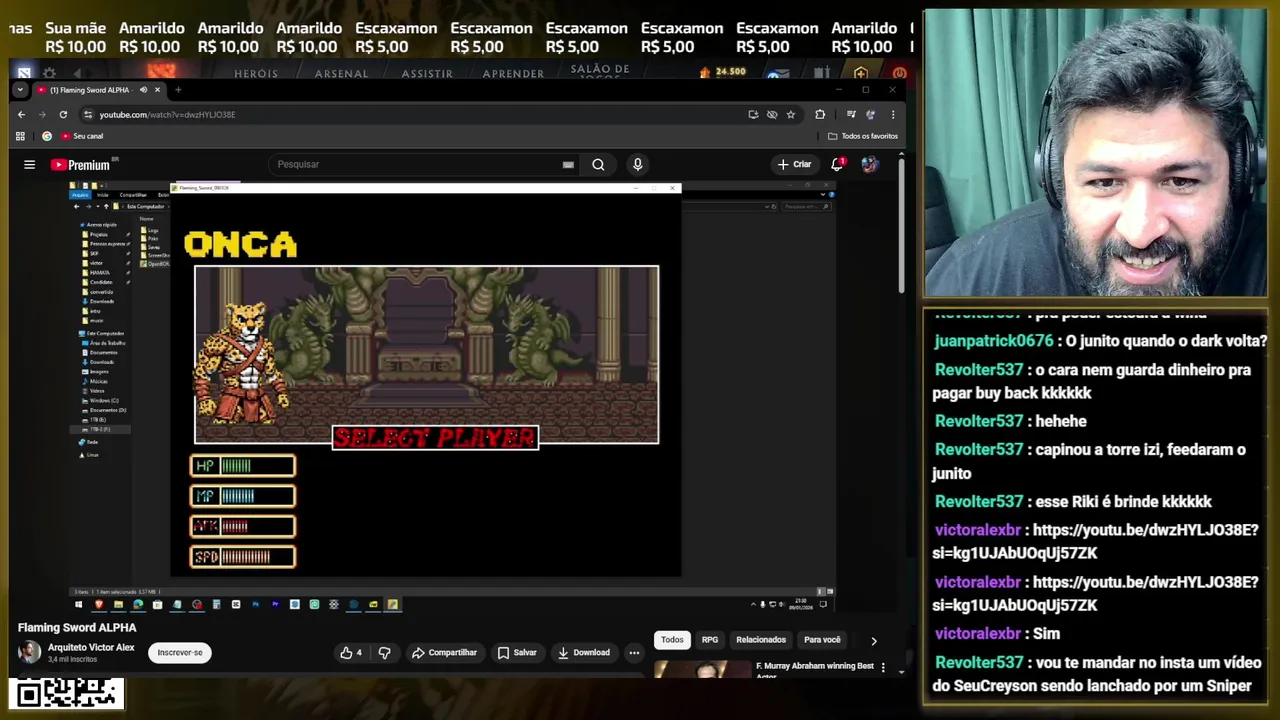Click the crossed-out eye icon in address bar
Screen dimensions: 1280x720
click(772, 115)
